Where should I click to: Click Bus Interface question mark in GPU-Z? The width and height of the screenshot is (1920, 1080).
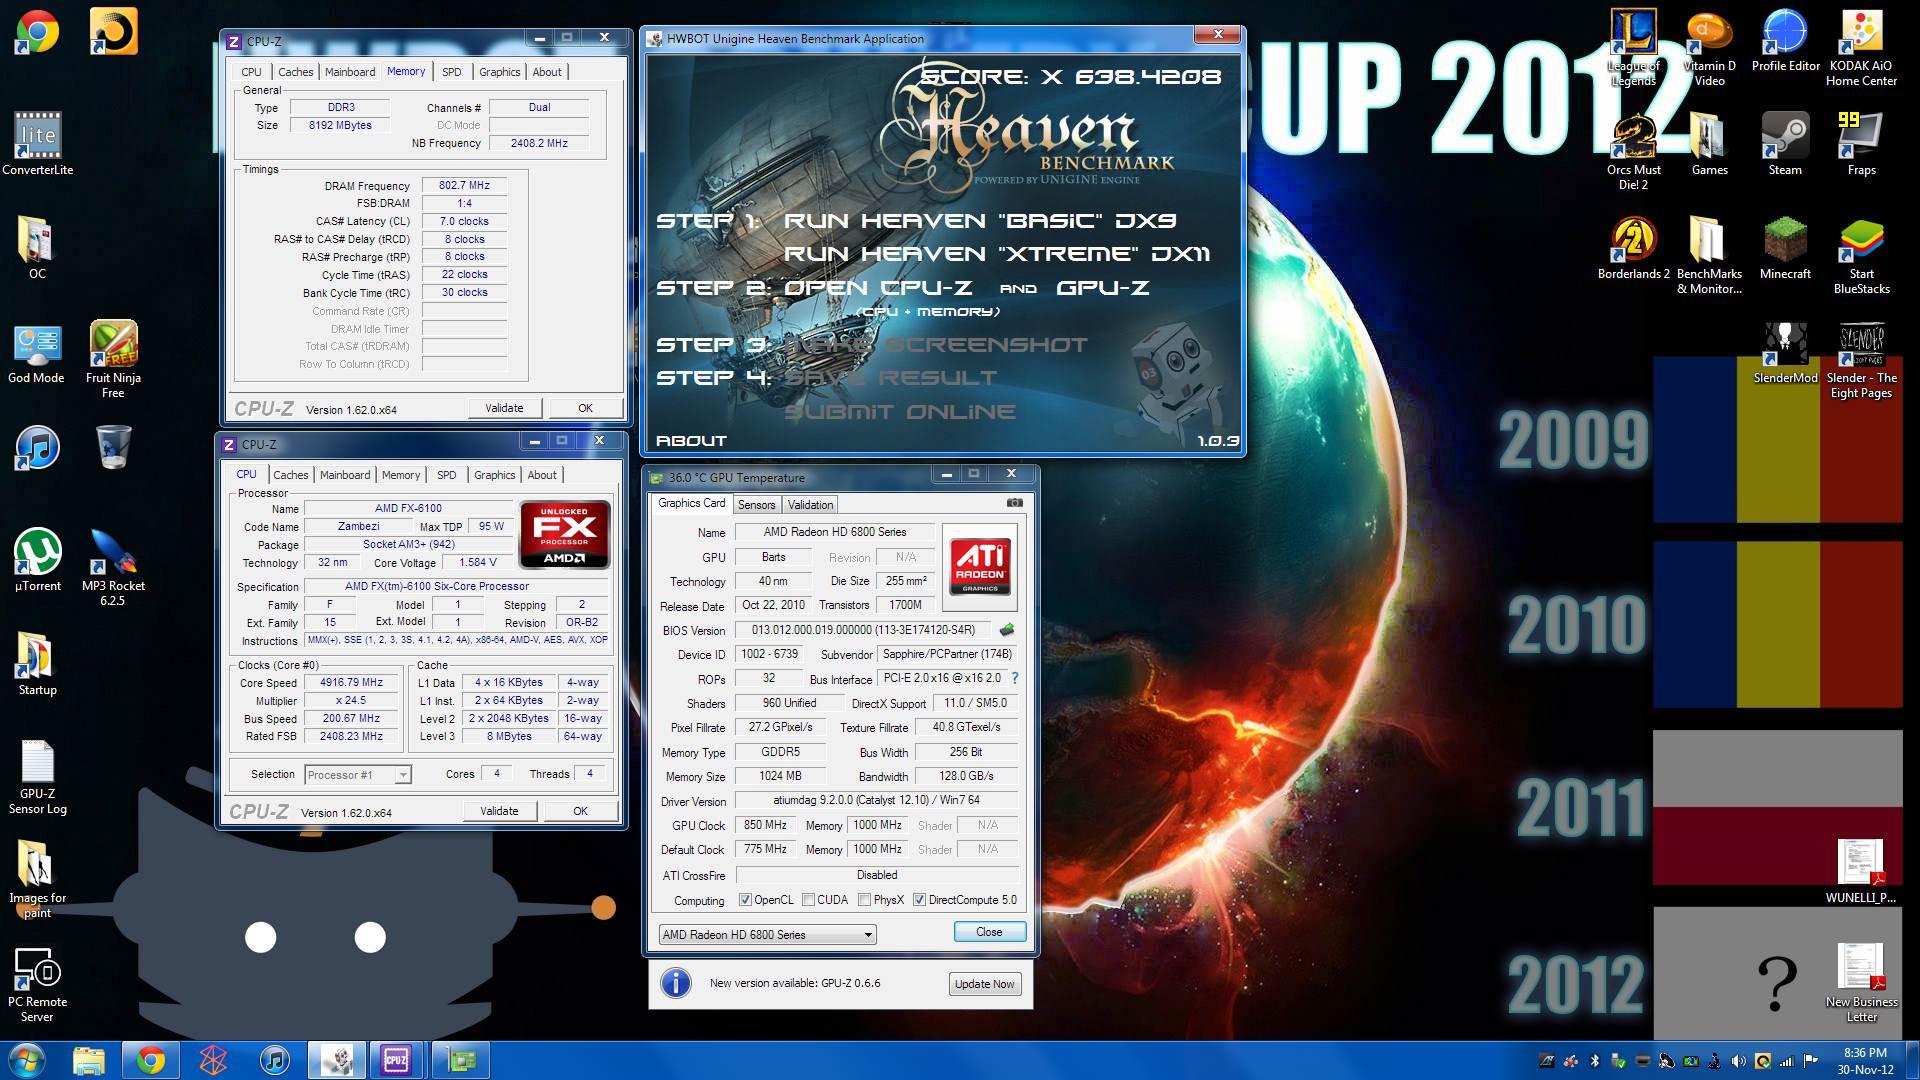tap(1014, 678)
